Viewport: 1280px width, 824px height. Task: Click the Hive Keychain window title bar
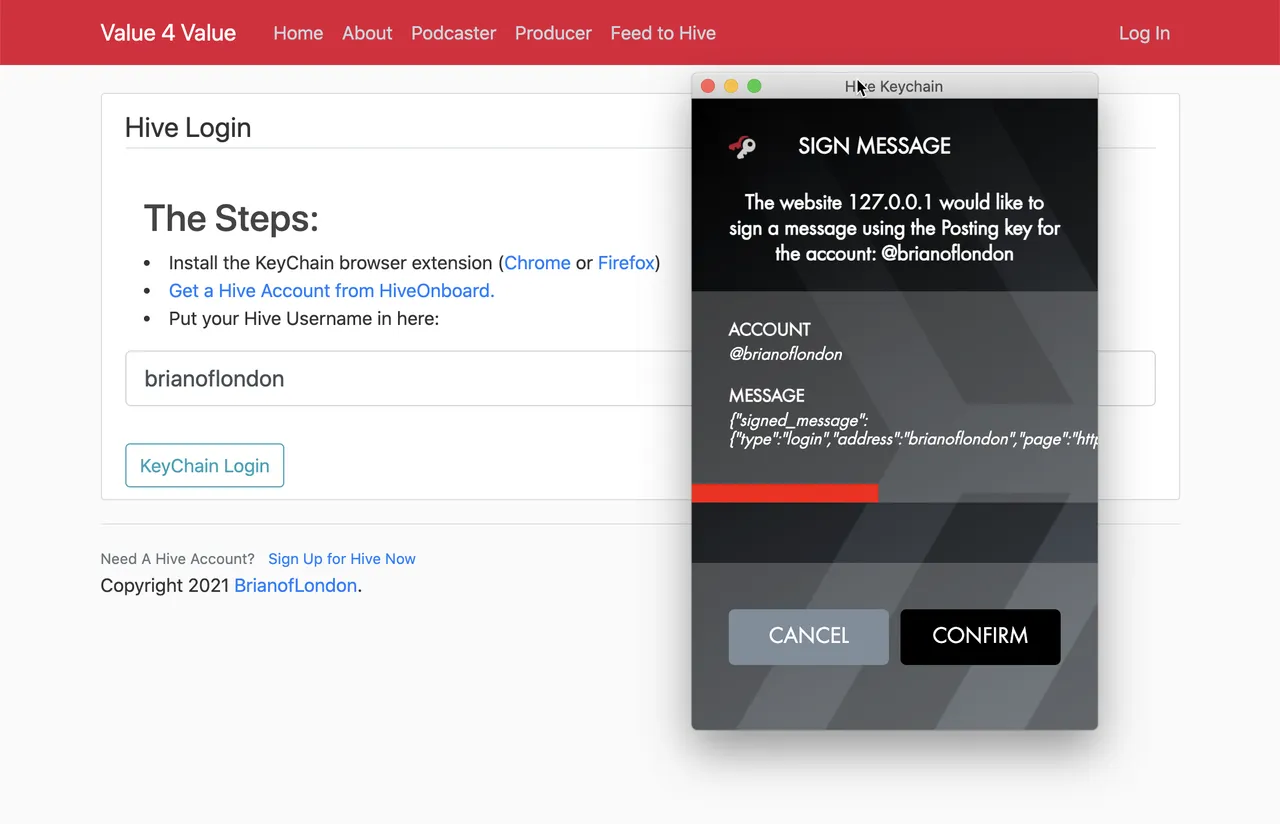click(894, 86)
